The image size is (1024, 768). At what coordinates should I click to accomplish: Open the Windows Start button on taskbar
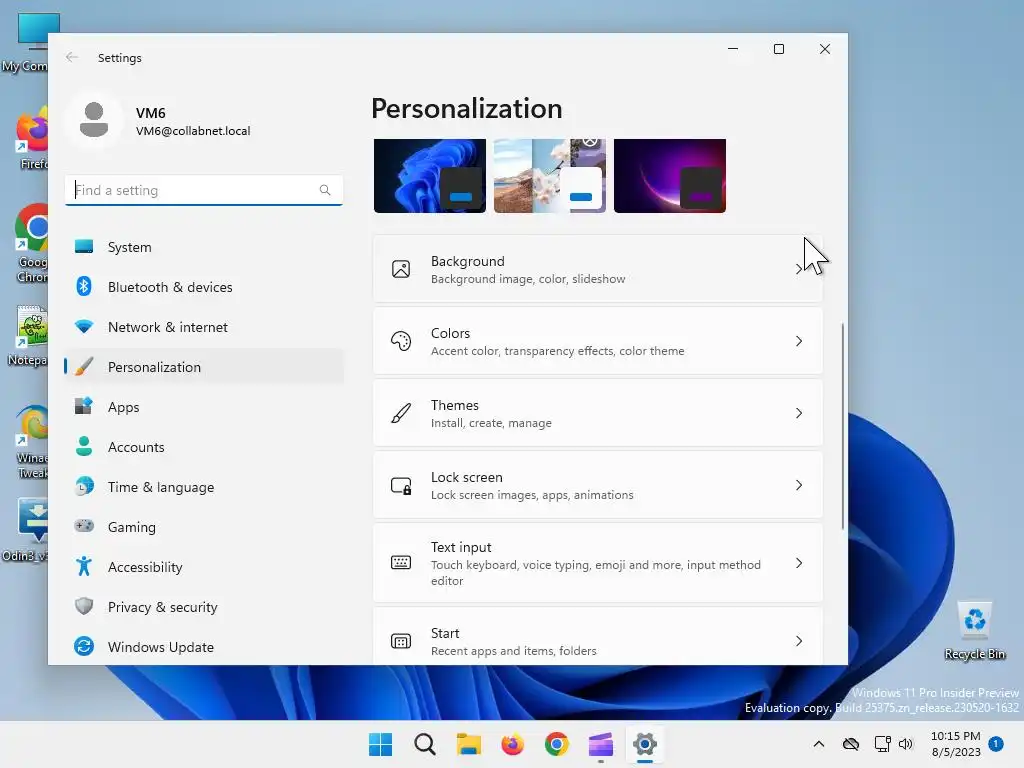point(381,744)
